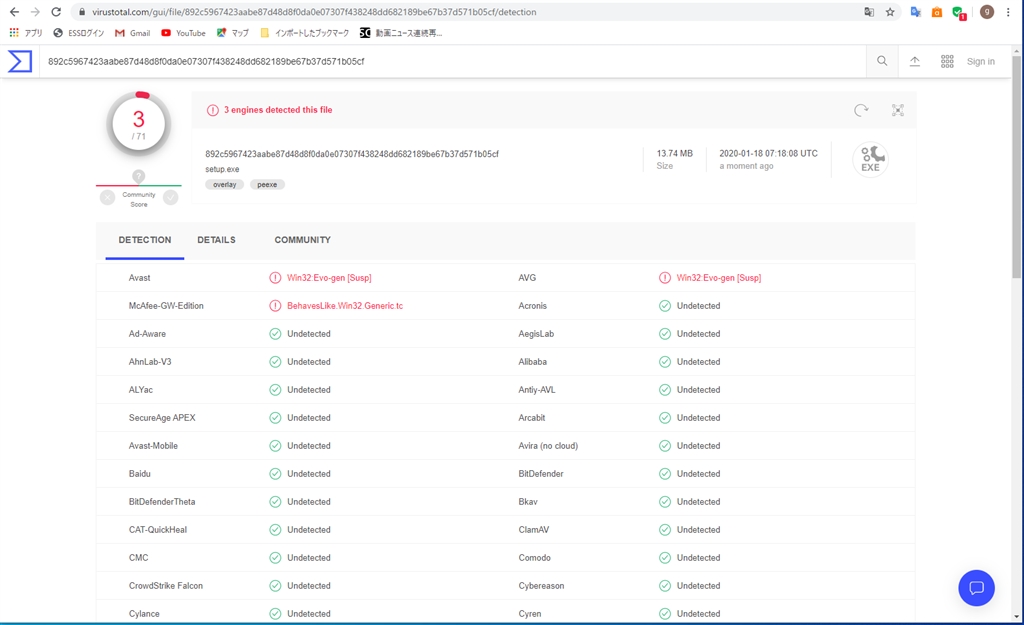Open the Maps bookmark
This screenshot has width=1024, height=625.
(x=232, y=33)
